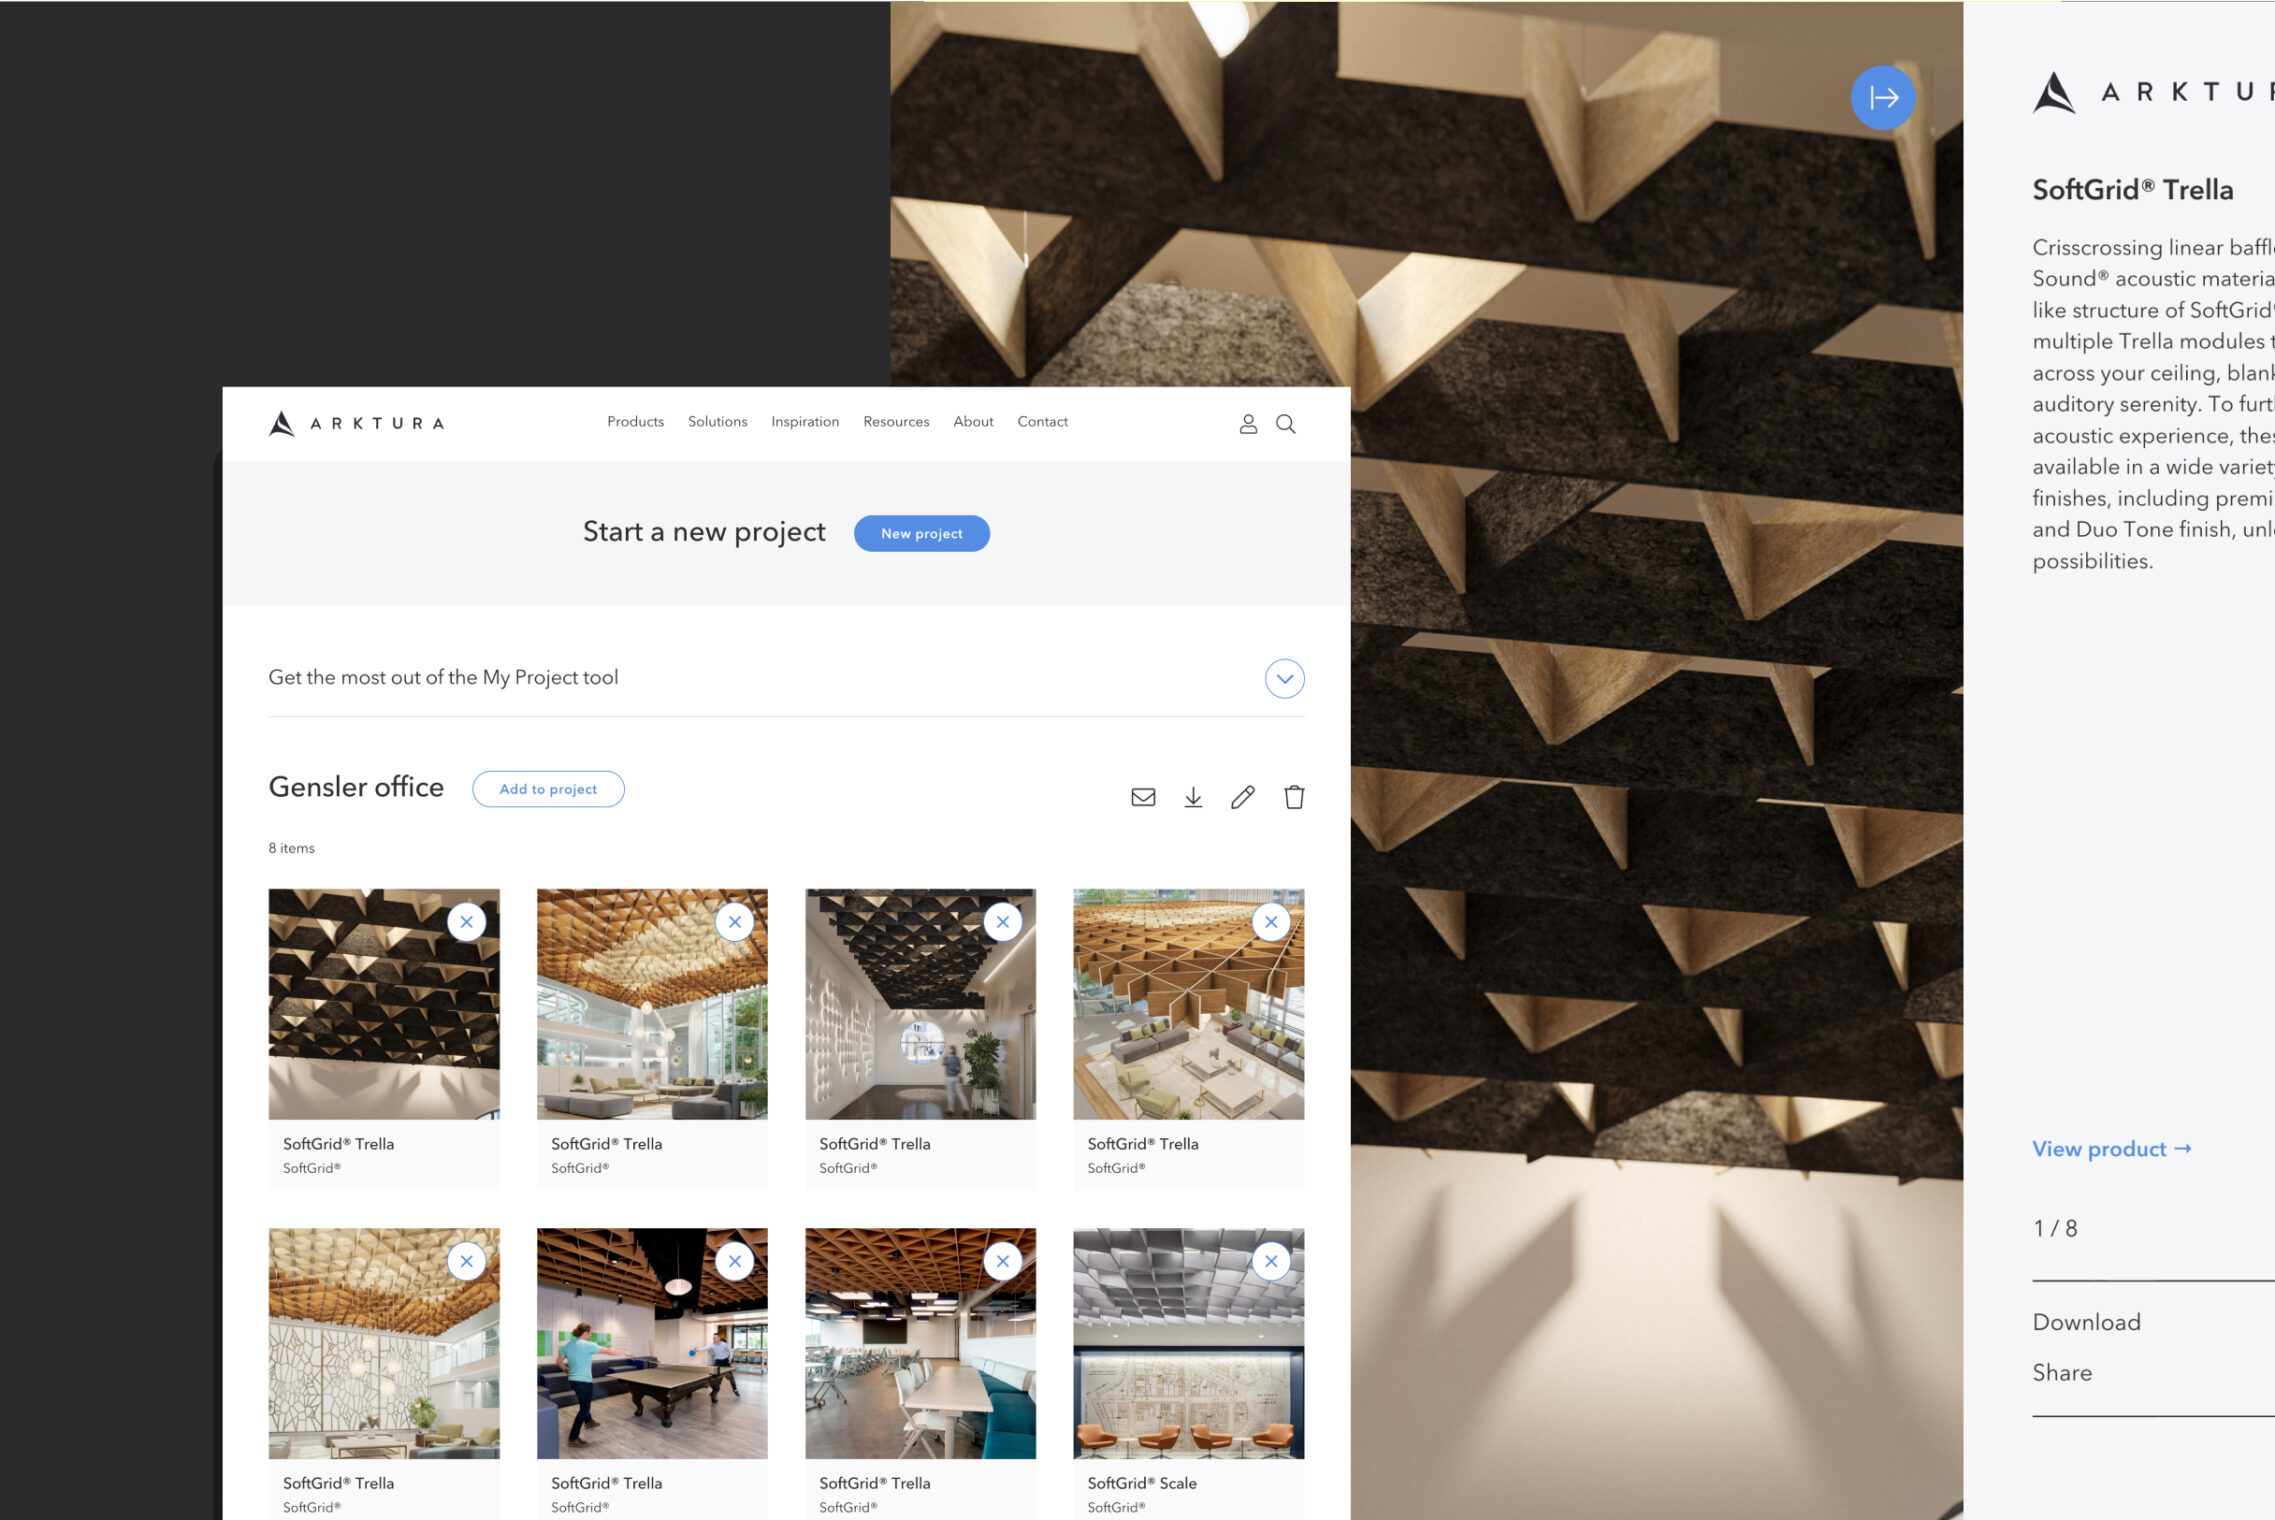2275x1520 pixels.
Task: Open the Inspiration menu
Action: coord(804,422)
